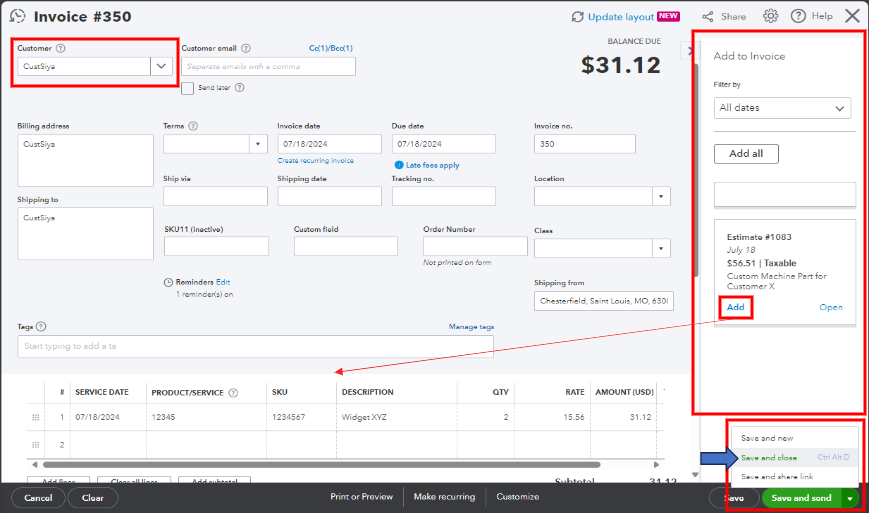The width and height of the screenshot is (869, 513).
Task: Open the Class dropdown
Action: [x=661, y=248]
